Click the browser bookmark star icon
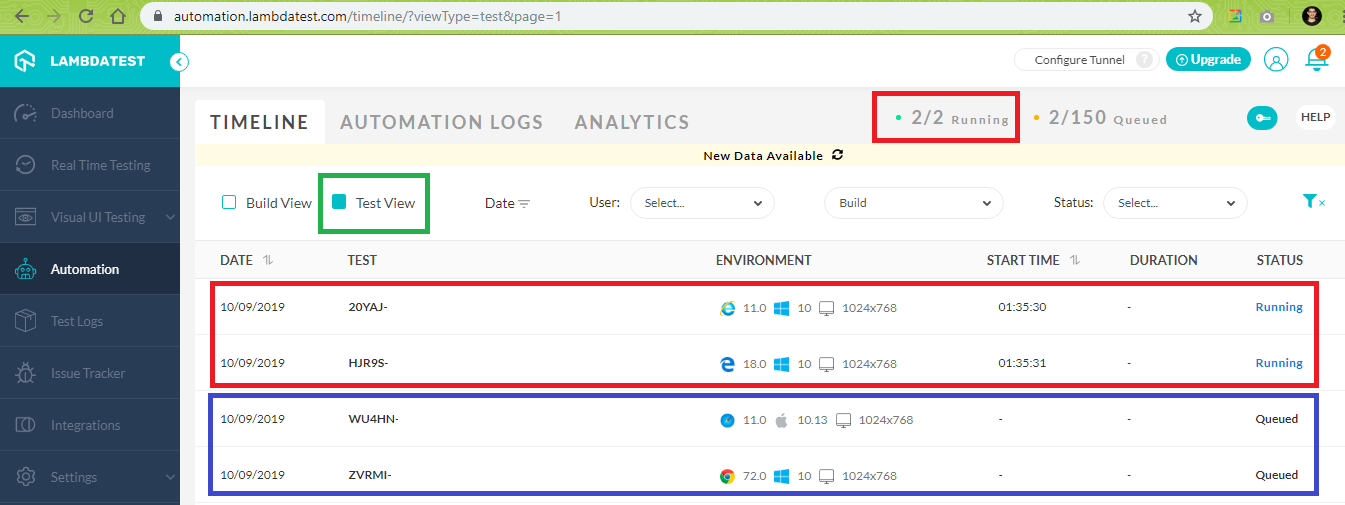 click(x=1194, y=16)
